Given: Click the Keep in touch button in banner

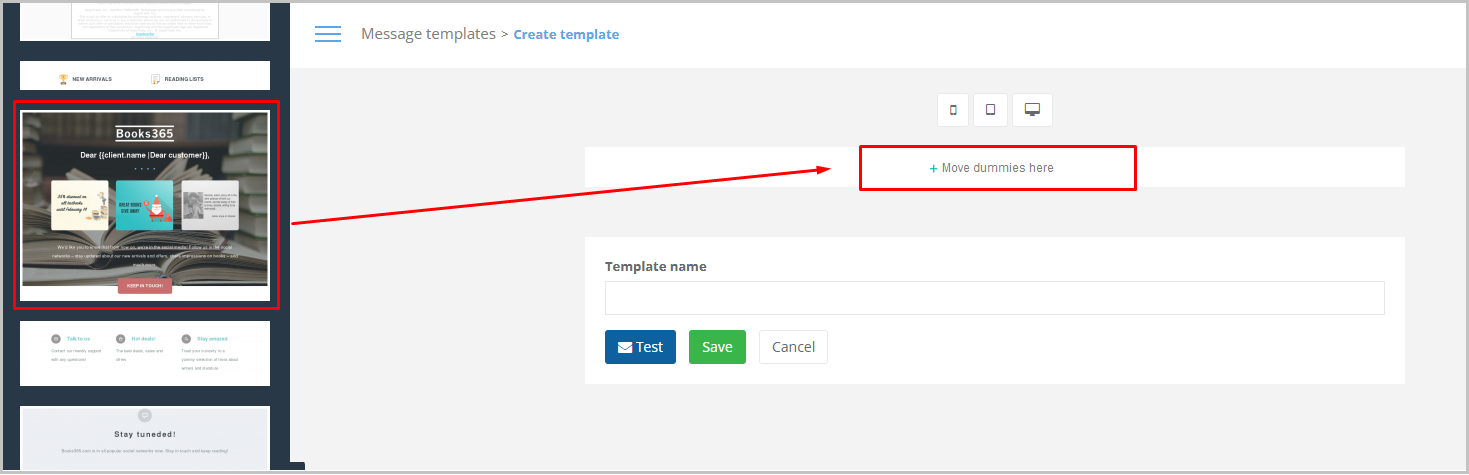Looking at the screenshot, I should point(145,285).
